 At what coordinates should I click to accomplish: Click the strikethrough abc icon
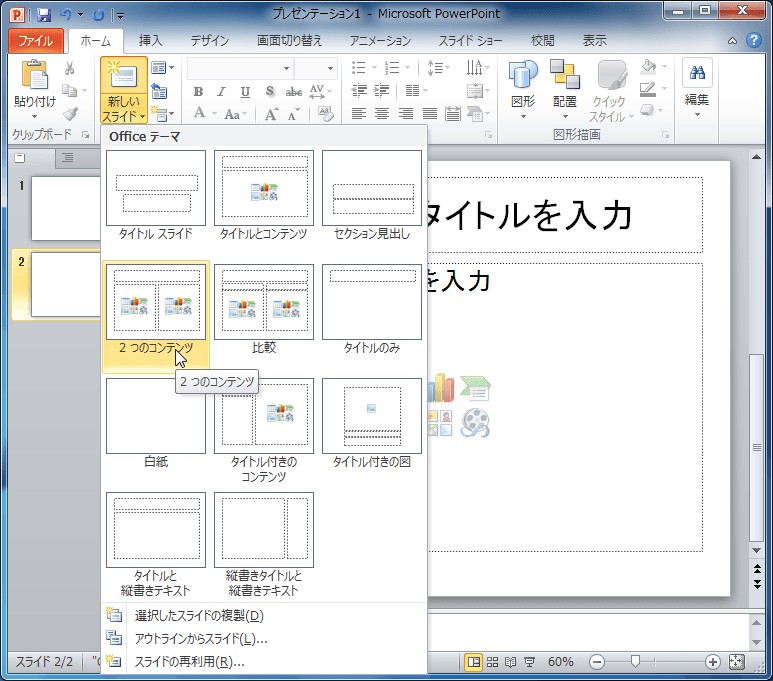294,92
